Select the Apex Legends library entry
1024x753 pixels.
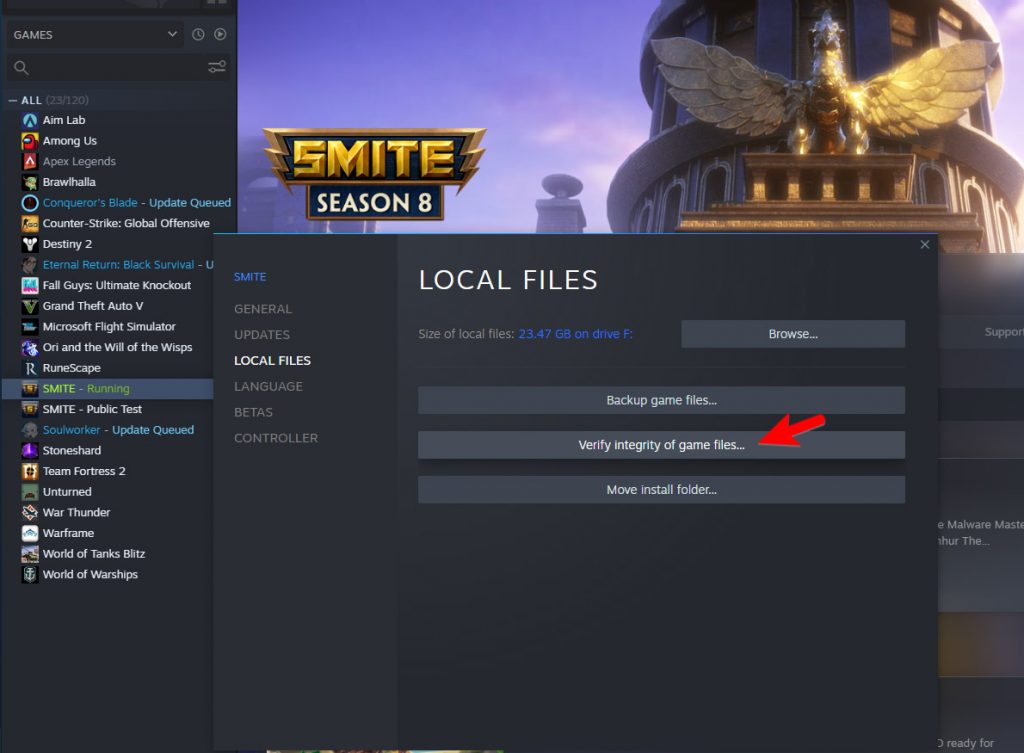tap(79, 161)
